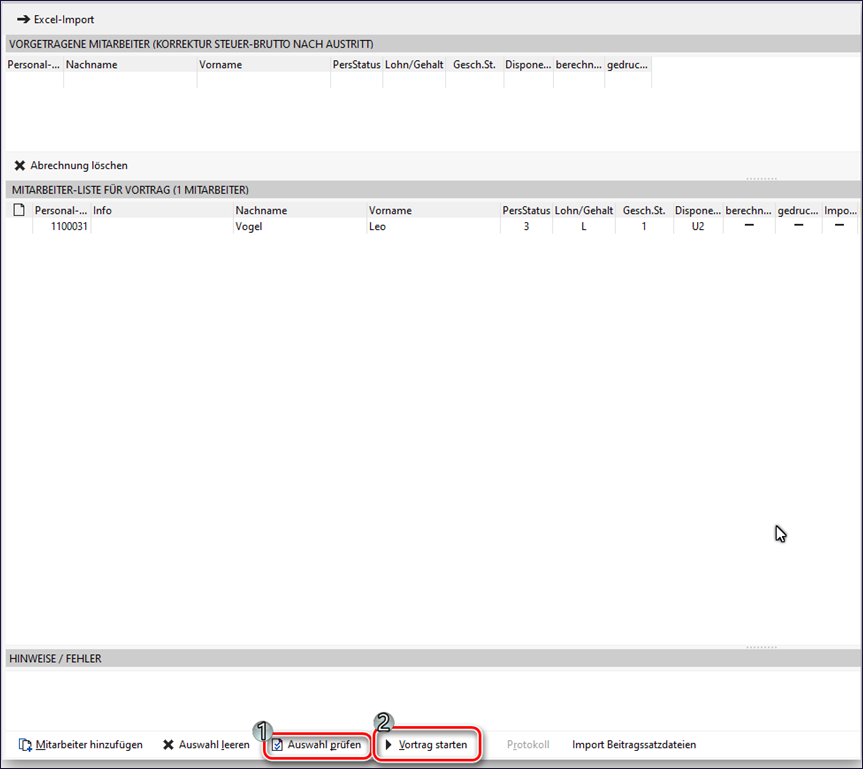Click Abrechnung löschen label
Viewport: 863px width, 769px height.
point(79,165)
